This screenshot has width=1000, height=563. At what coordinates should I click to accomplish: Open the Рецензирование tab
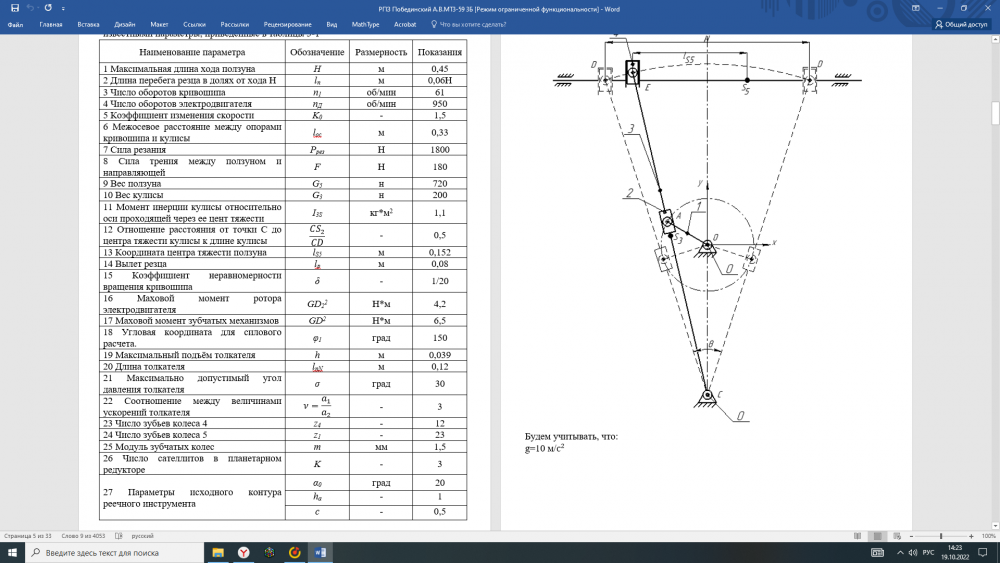click(287, 24)
